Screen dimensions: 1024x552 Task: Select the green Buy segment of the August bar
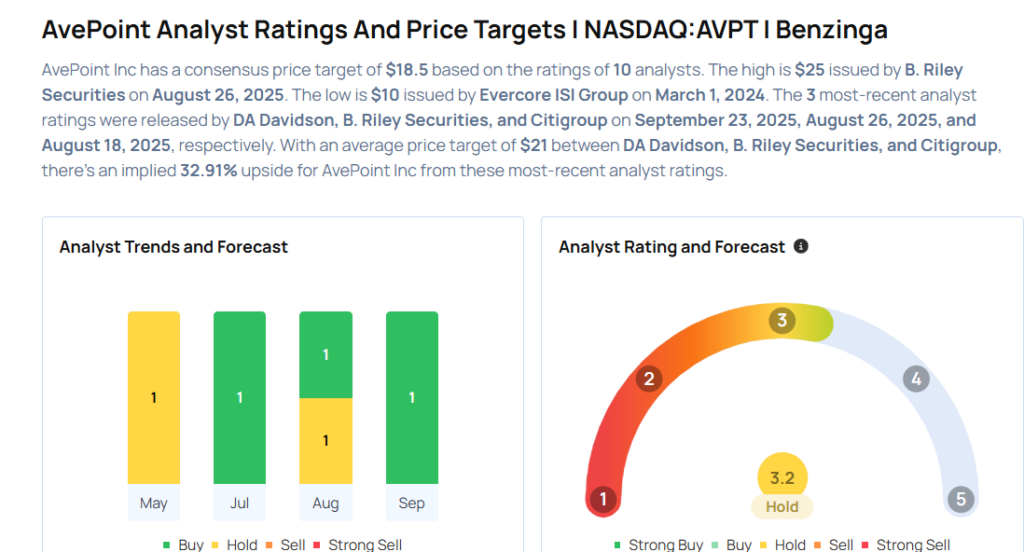click(x=326, y=355)
